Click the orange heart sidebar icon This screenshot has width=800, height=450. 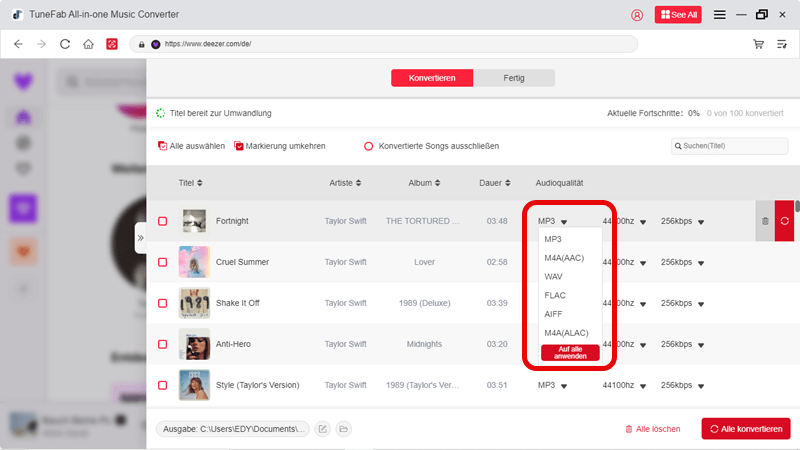click(x=23, y=252)
